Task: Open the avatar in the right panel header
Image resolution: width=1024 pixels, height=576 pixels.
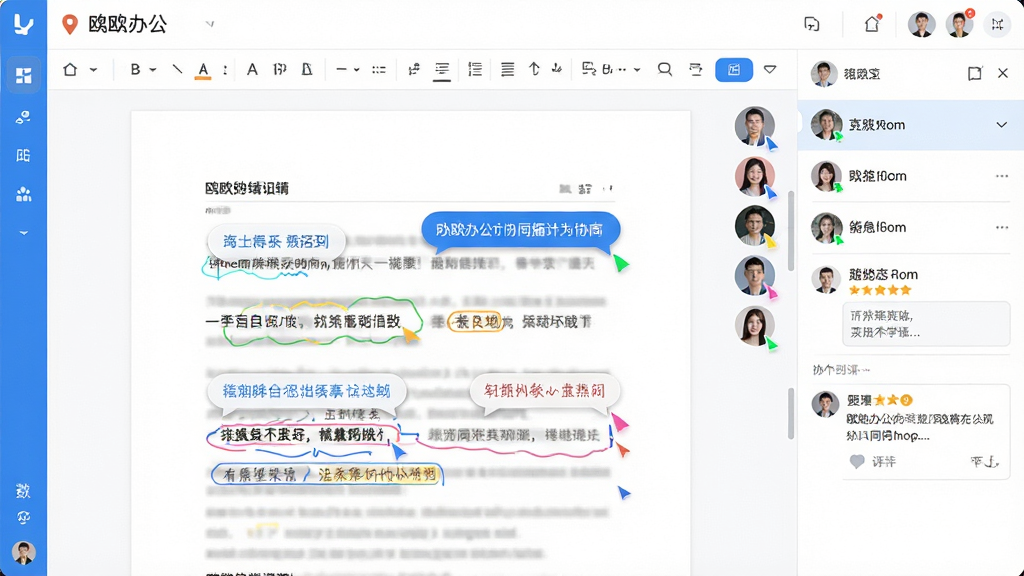Action: coord(824,74)
